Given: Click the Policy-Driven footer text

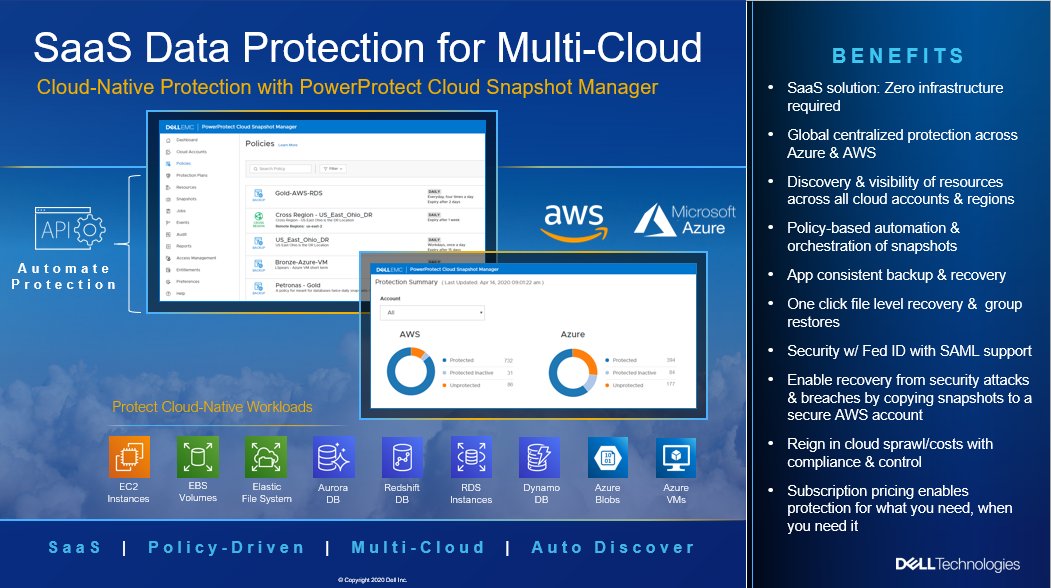Looking at the screenshot, I should point(227,548).
